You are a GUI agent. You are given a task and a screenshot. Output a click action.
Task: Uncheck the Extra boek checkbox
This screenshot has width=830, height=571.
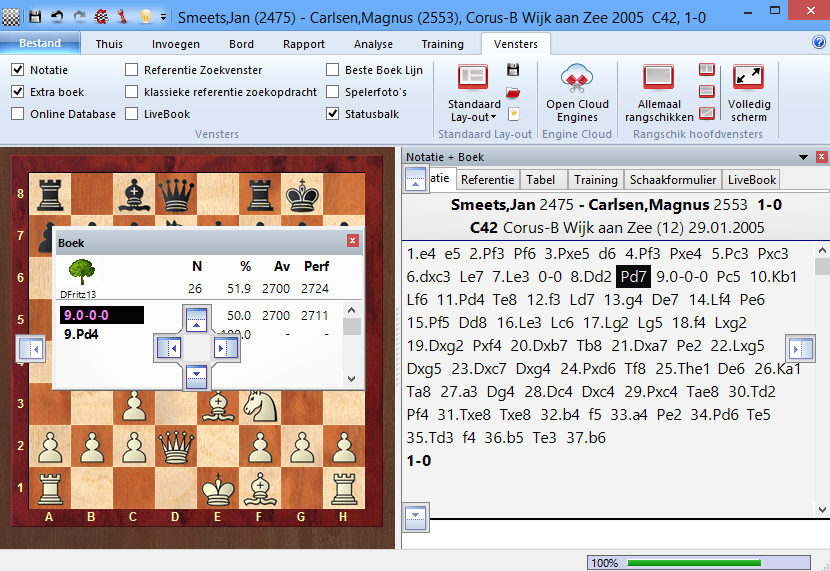(17, 92)
